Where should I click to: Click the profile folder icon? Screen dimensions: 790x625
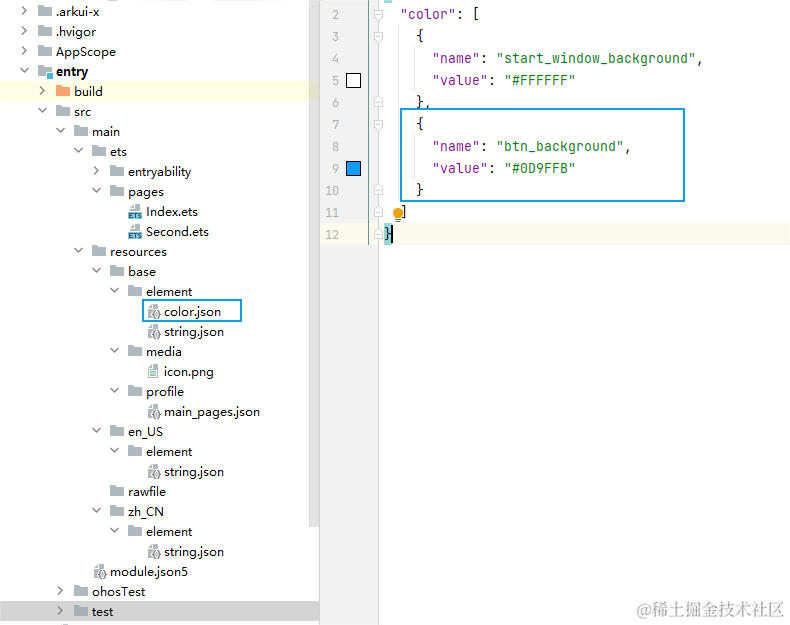coord(135,391)
